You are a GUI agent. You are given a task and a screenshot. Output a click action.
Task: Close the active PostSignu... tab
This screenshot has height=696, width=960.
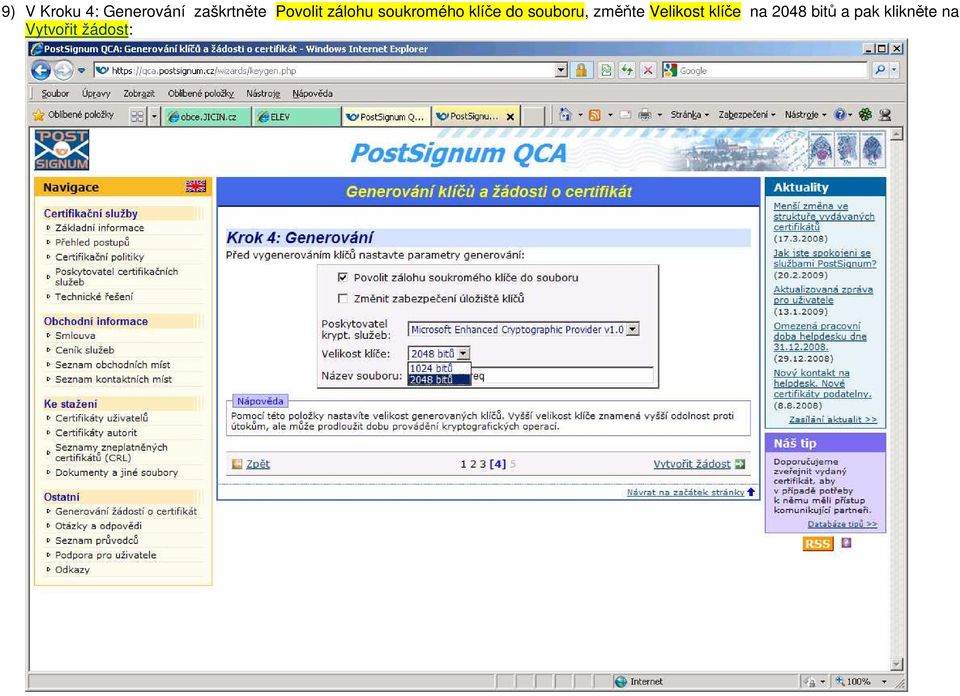pyautogui.click(x=510, y=117)
